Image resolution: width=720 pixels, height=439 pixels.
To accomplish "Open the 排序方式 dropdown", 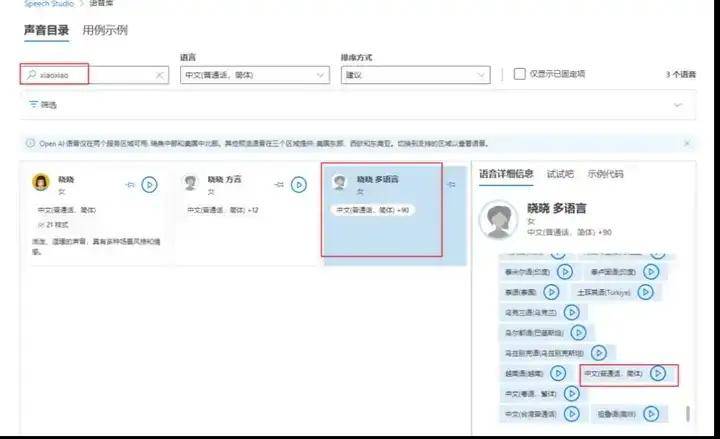I will pos(416,75).
